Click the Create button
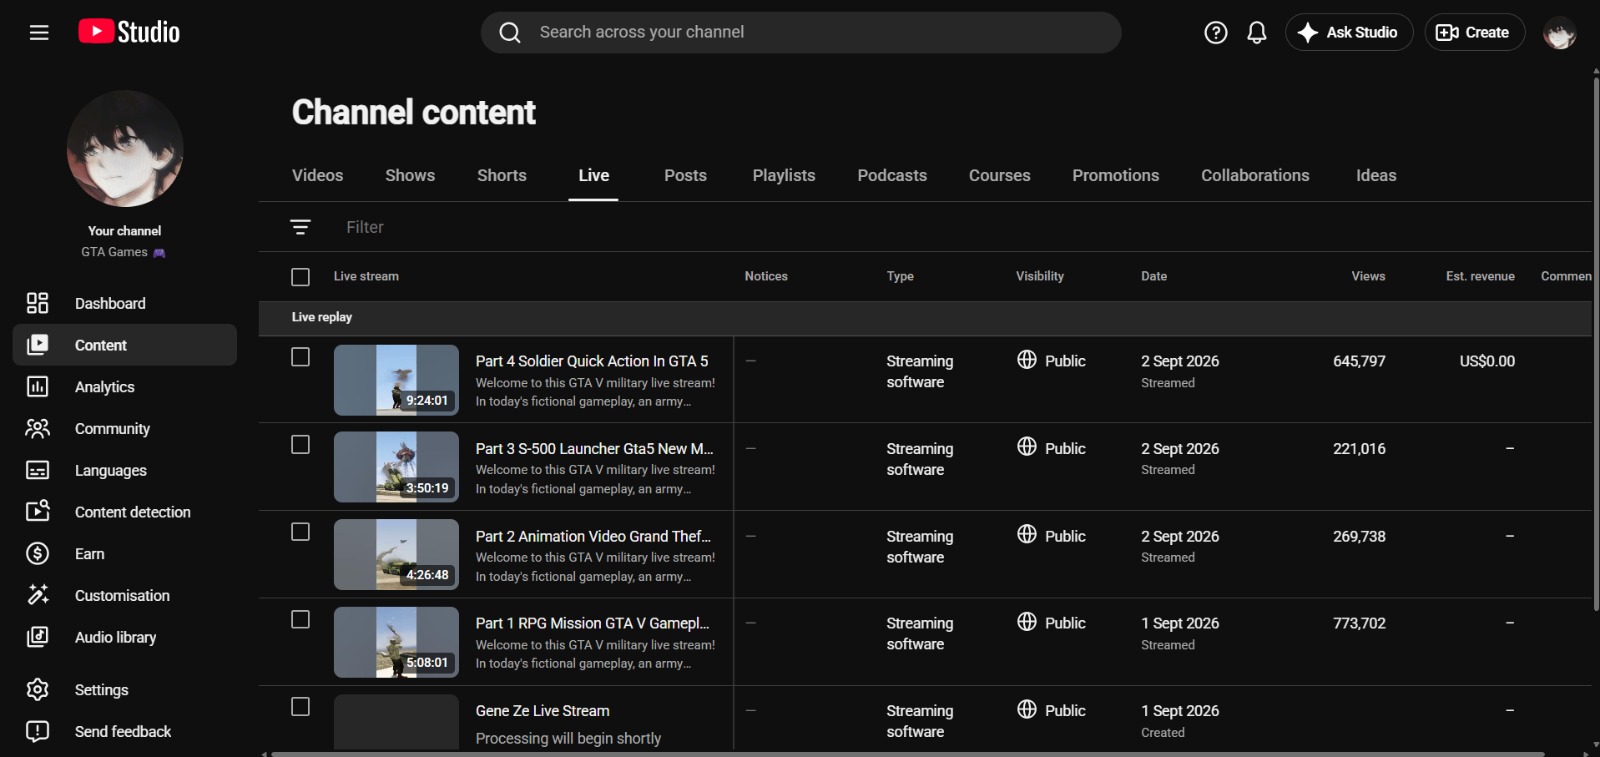1600x757 pixels. [1474, 32]
